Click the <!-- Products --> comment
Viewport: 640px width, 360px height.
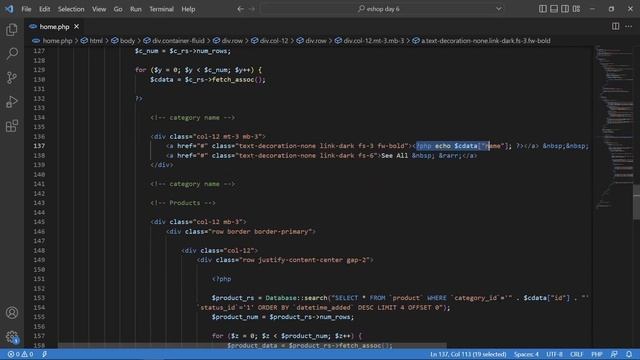(x=183, y=203)
